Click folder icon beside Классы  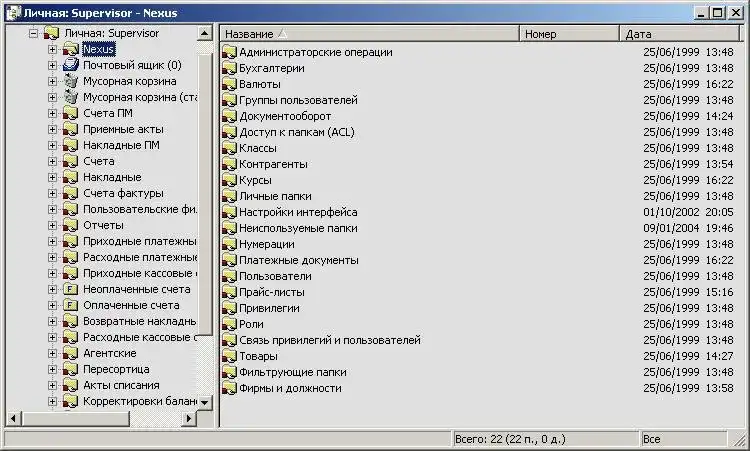click(x=230, y=148)
